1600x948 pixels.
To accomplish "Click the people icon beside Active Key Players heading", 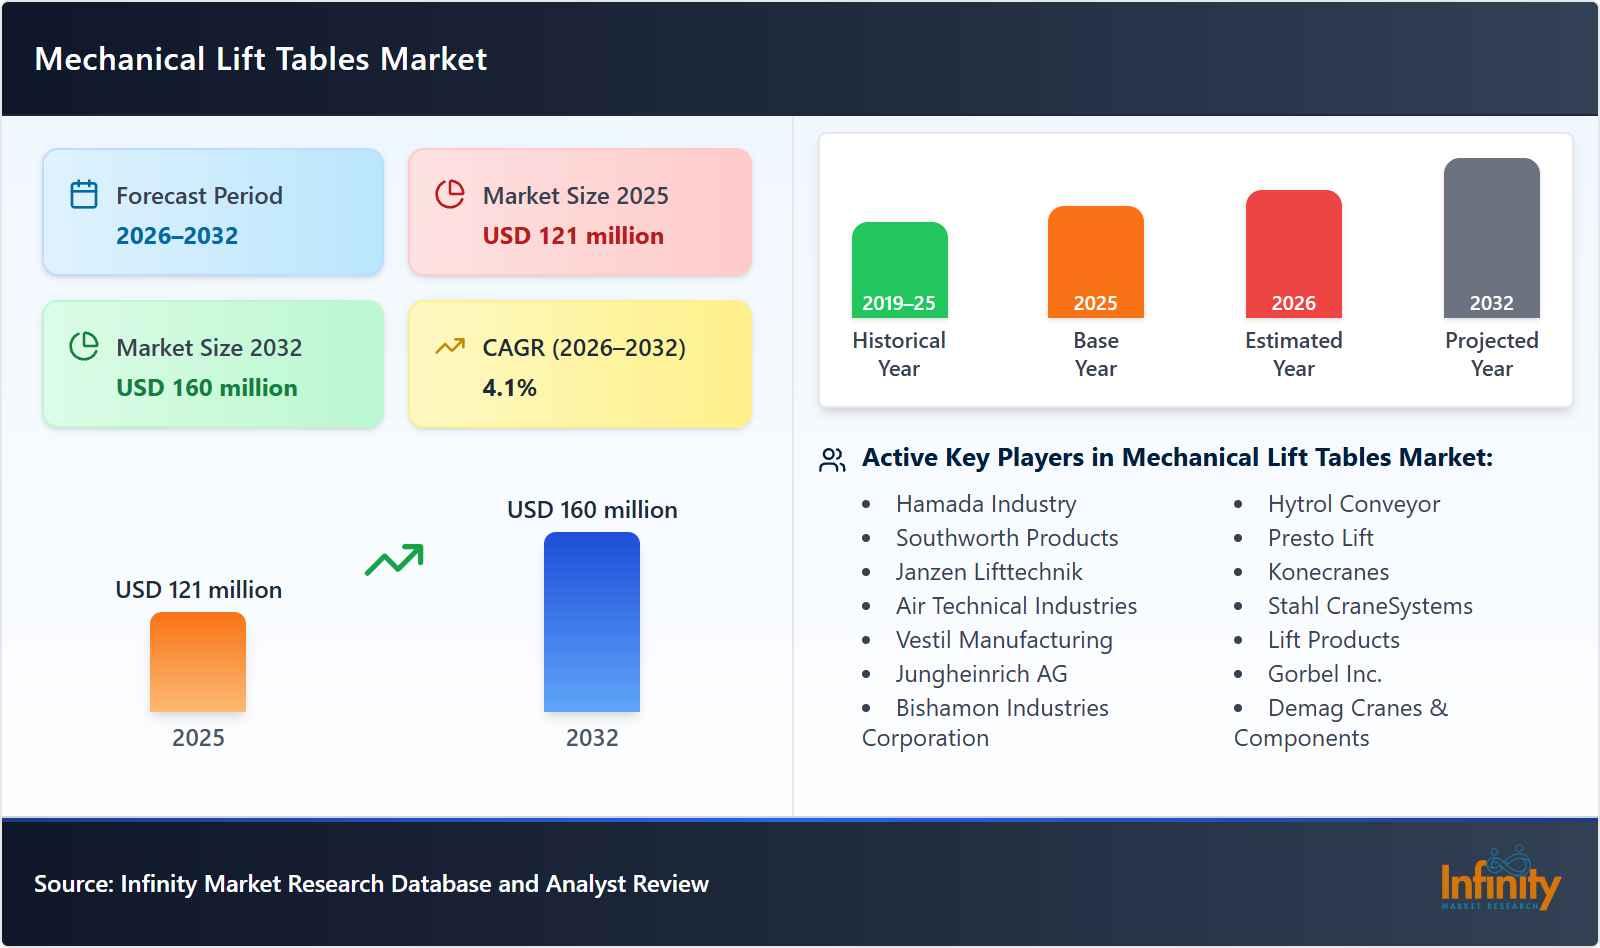I will tap(830, 458).
